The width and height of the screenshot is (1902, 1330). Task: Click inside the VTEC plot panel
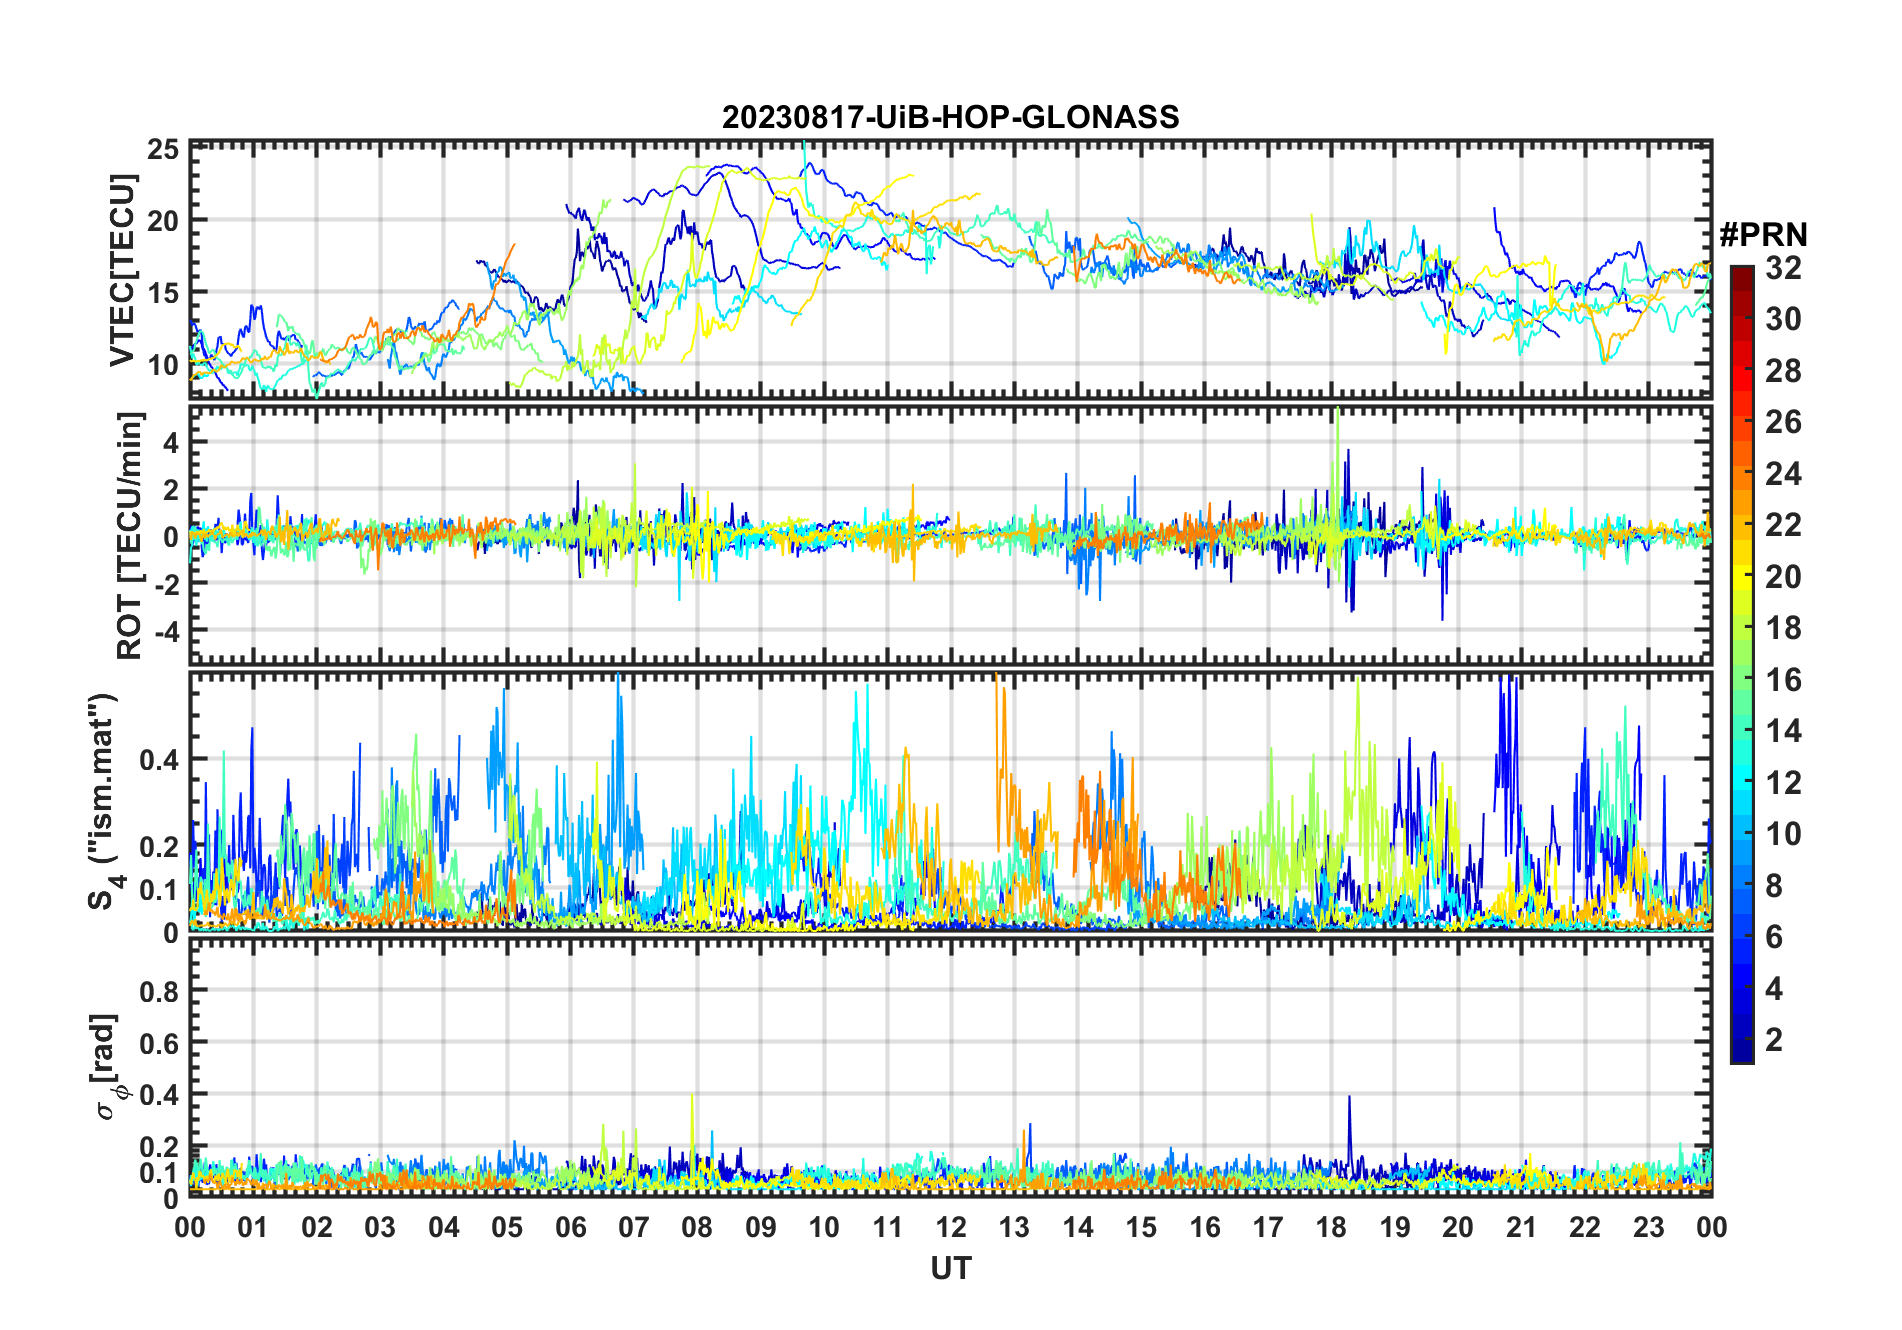pyautogui.click(x=951, y=270)
